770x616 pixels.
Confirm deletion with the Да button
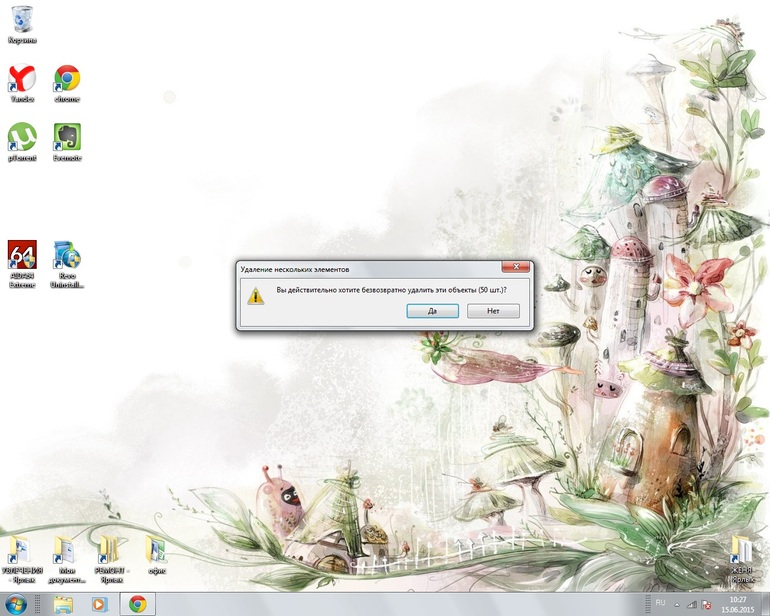click(x=432, y=311)
